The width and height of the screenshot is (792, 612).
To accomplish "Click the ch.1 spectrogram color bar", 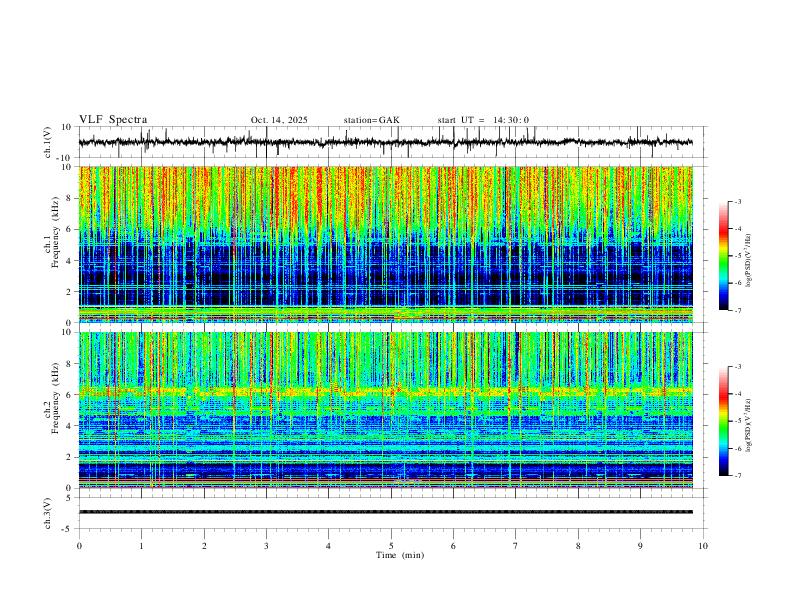I will 723,256.
